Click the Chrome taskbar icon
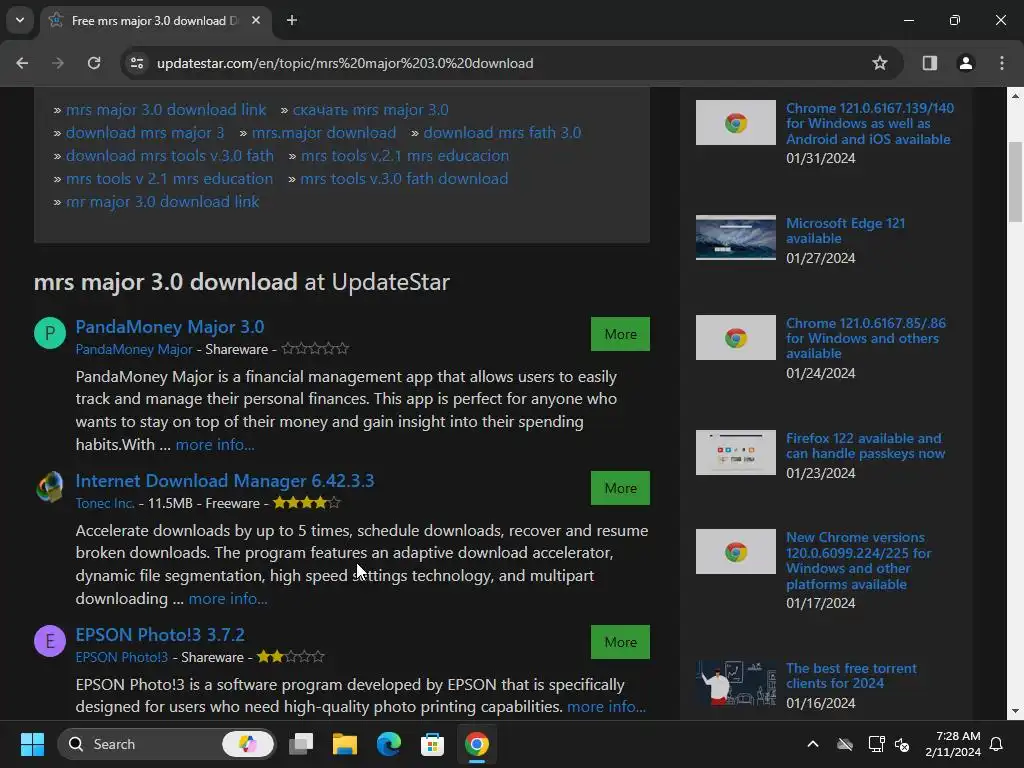Image resolution: width=1024 pixels, height=768 pixels. (x=477, y=744)
